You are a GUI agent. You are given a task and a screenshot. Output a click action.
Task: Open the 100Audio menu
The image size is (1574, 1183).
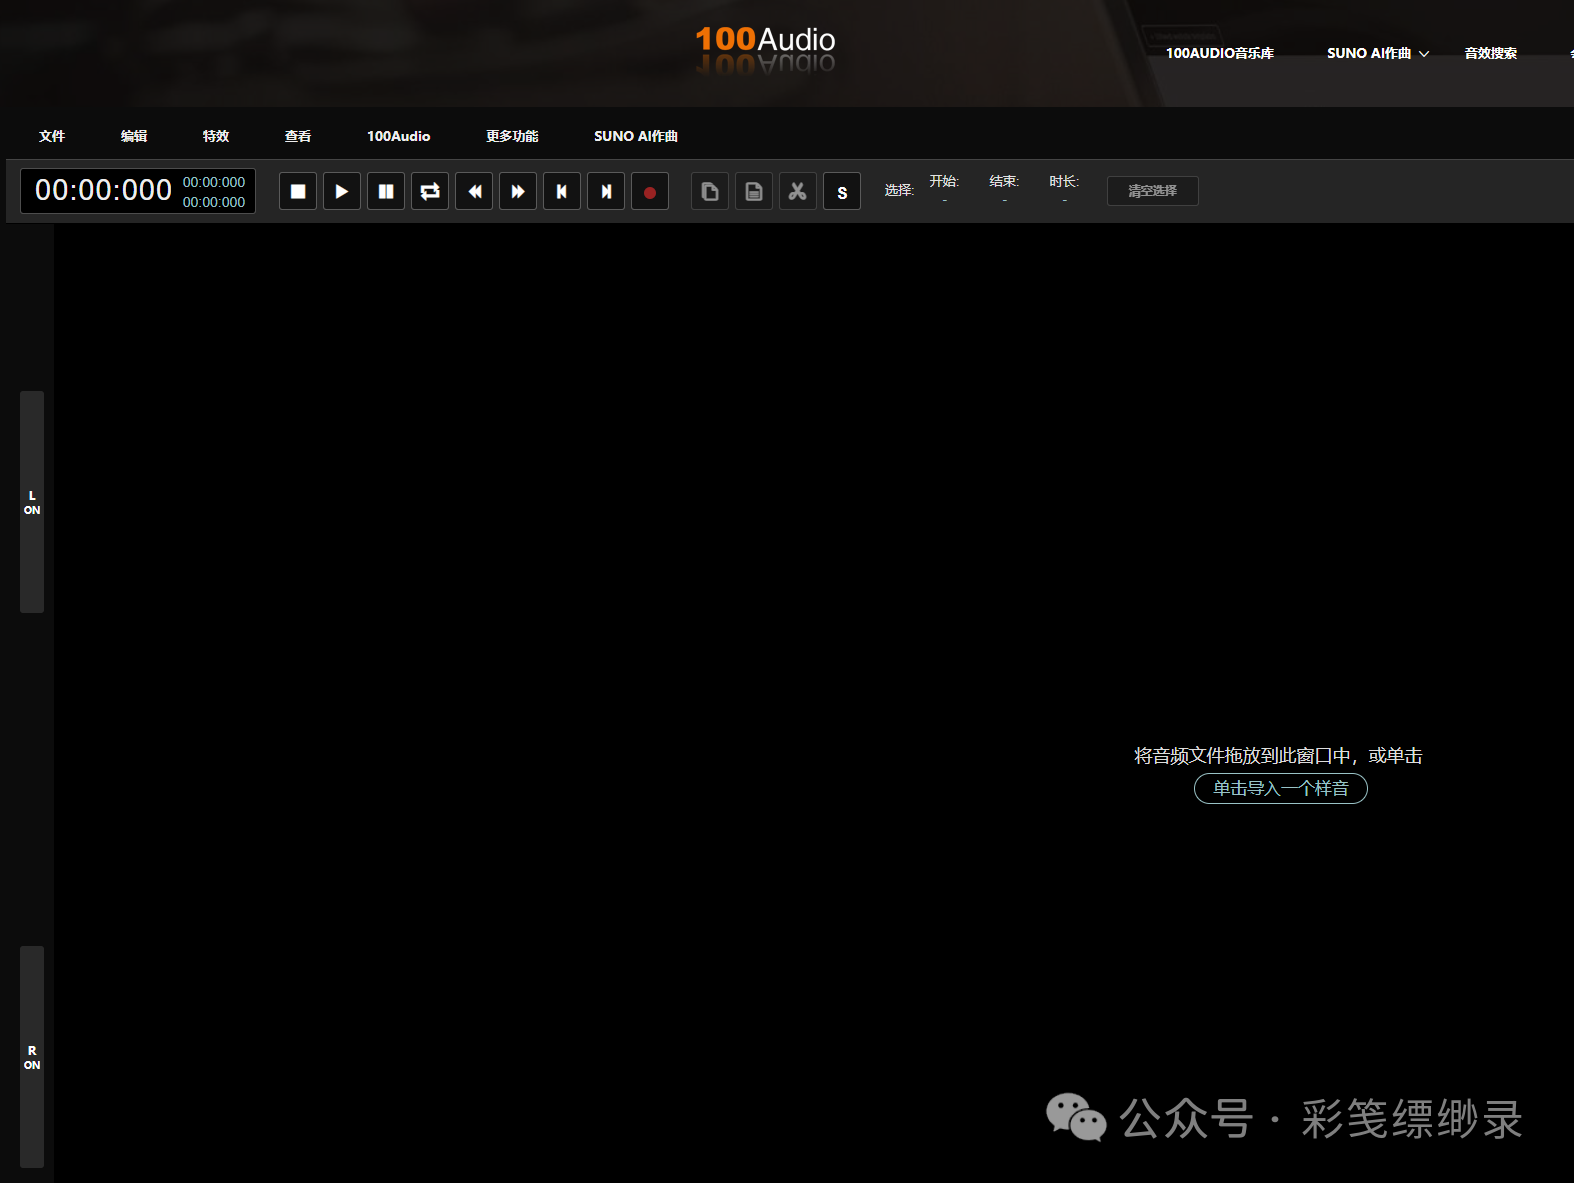tap(399, 136)
